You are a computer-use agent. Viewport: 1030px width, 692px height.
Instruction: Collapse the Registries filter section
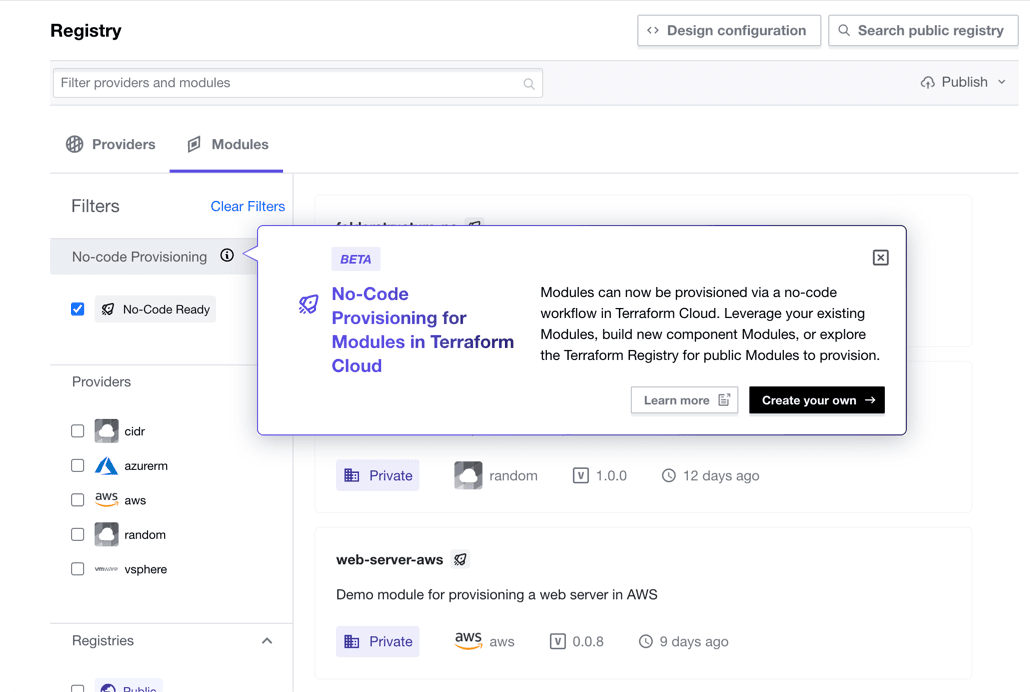[267, 641]
